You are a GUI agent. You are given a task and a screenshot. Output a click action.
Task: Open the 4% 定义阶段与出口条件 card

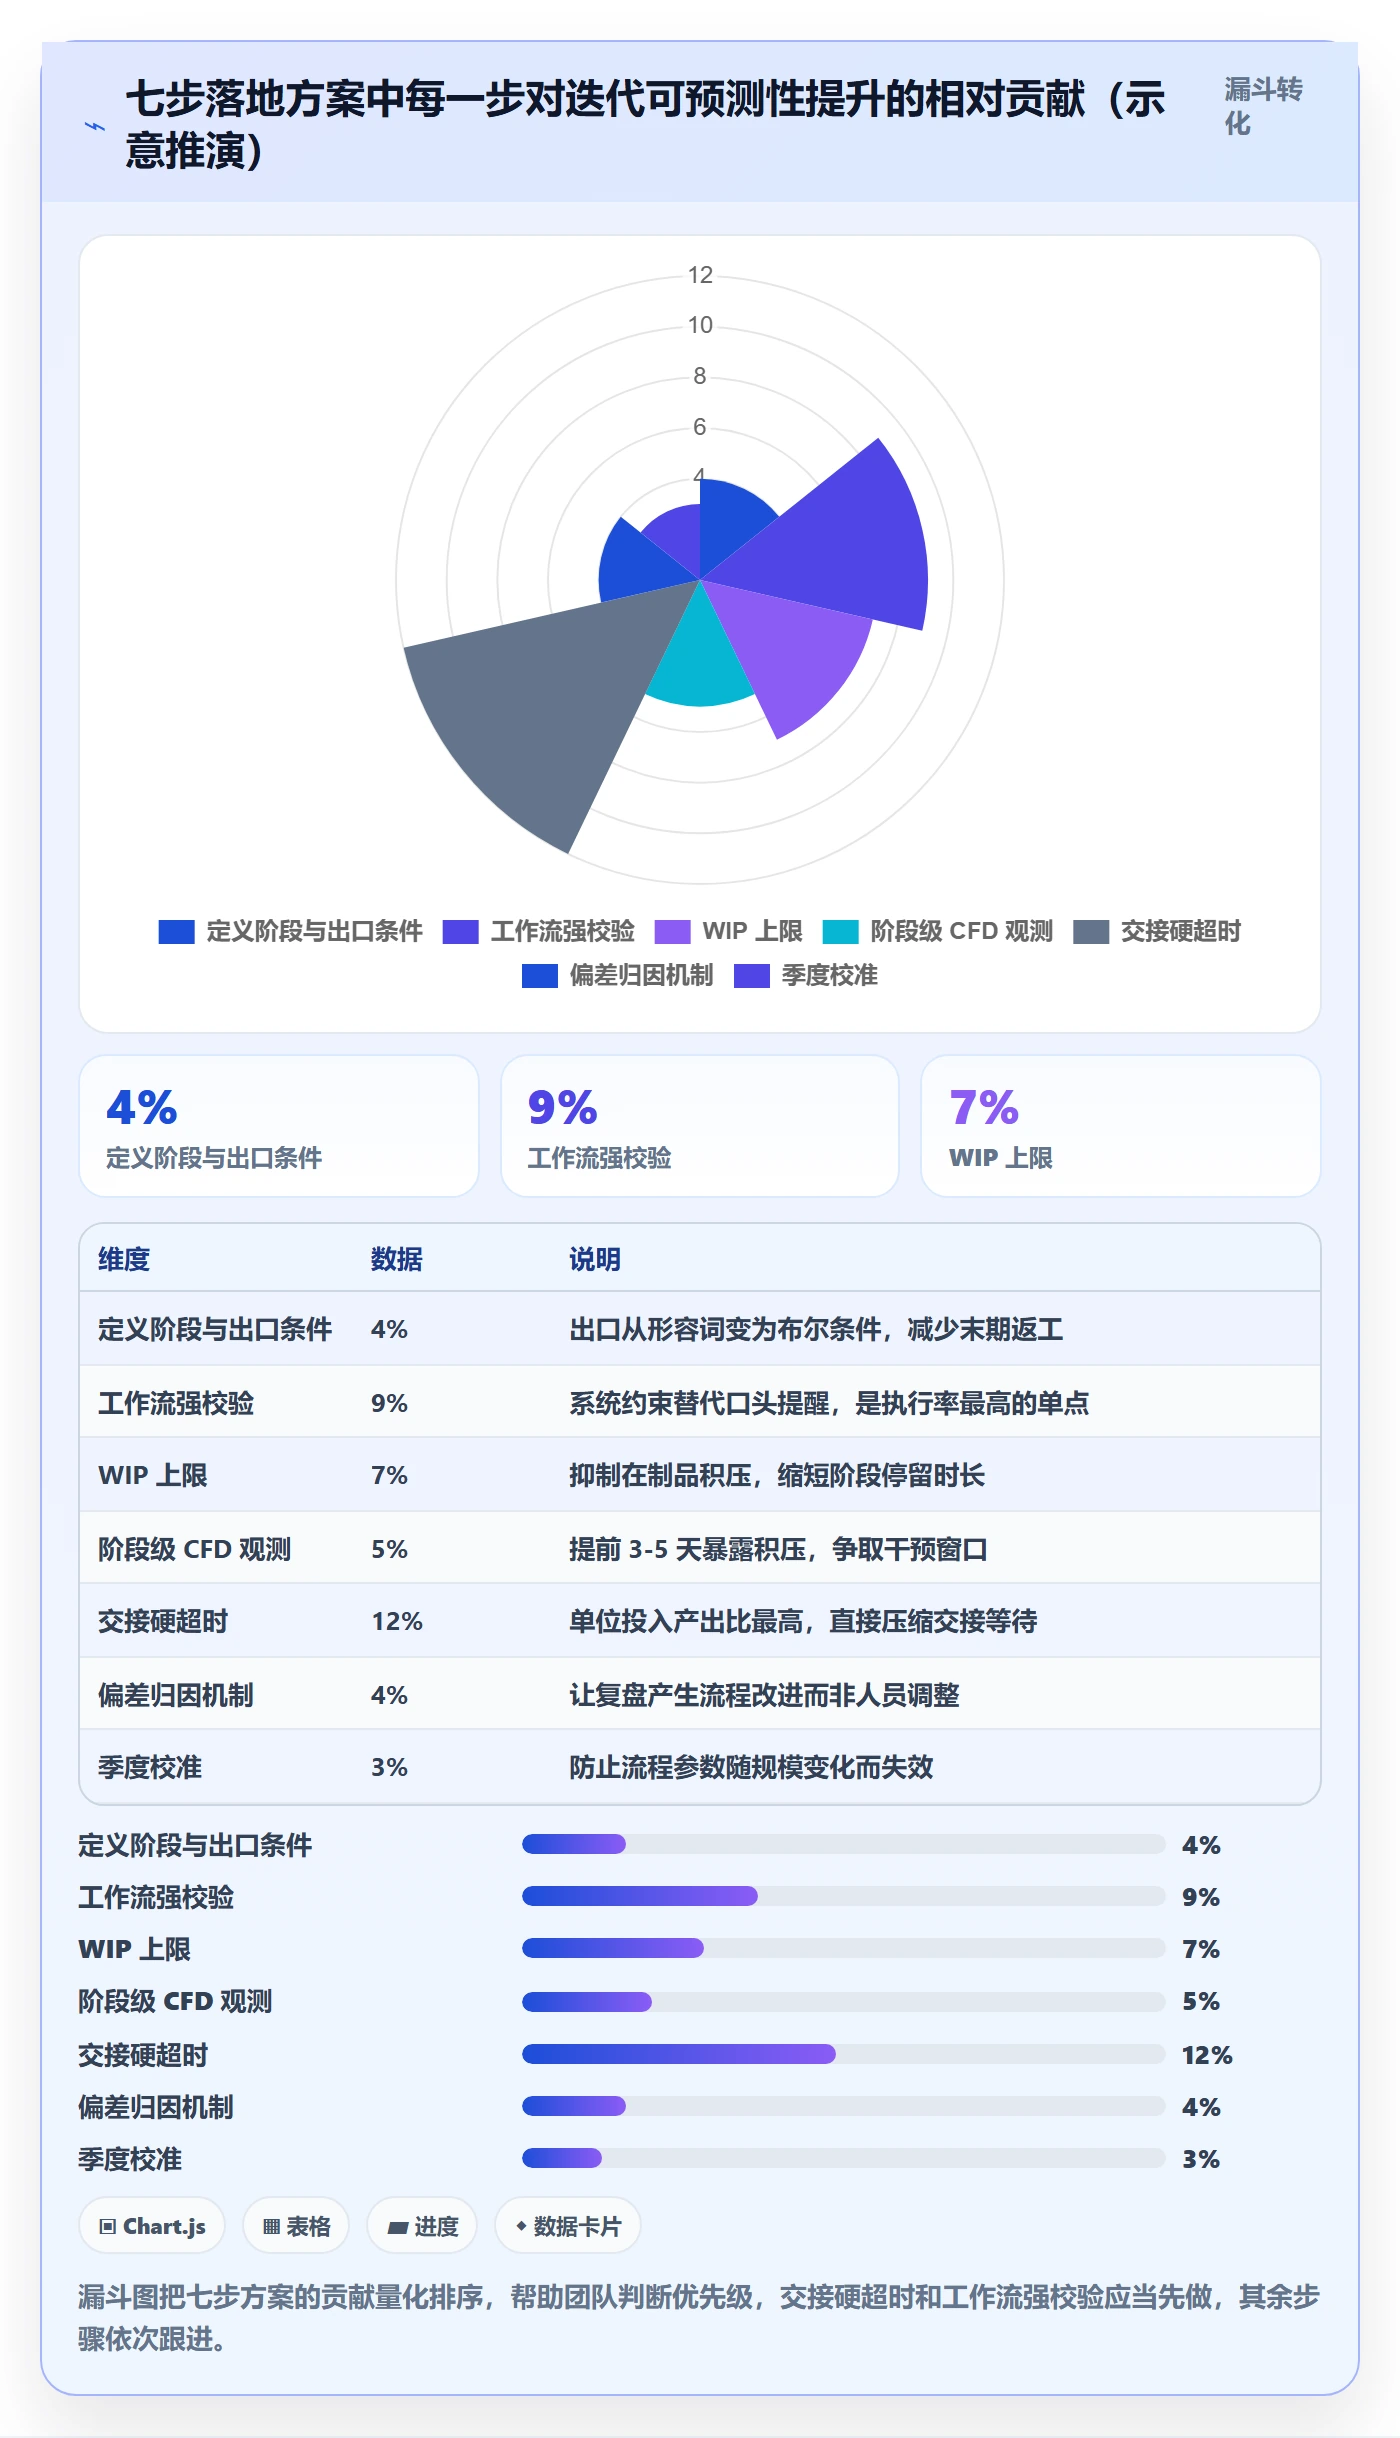(279, 1126)
